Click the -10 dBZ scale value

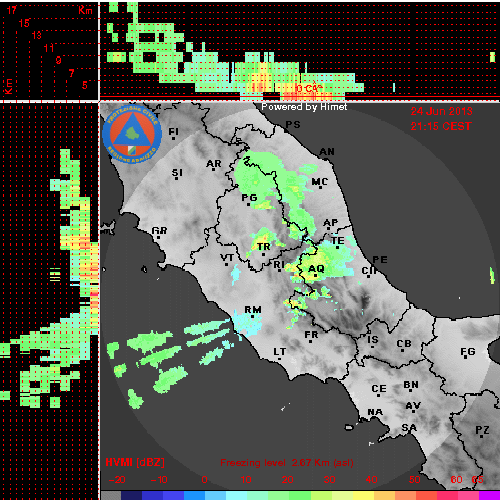[159, 480]
